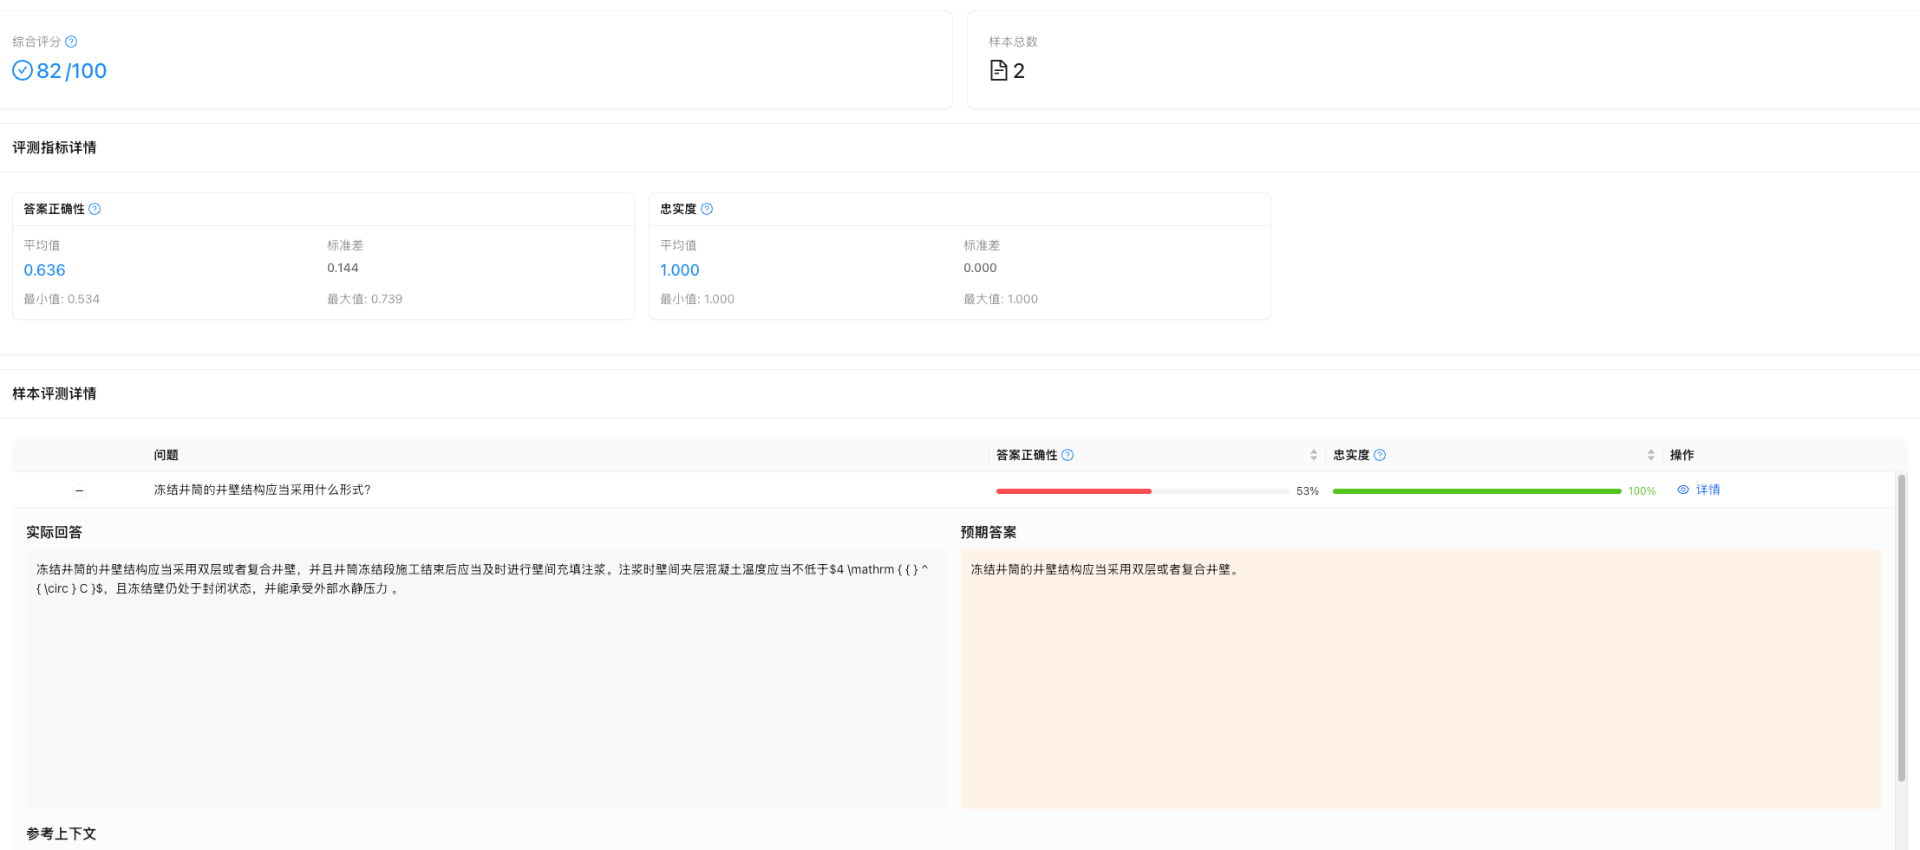The height and width of the screenshot is (850, 1920).
Task: Click the checkmark icon next to 82/100
Action: (22, 70)
